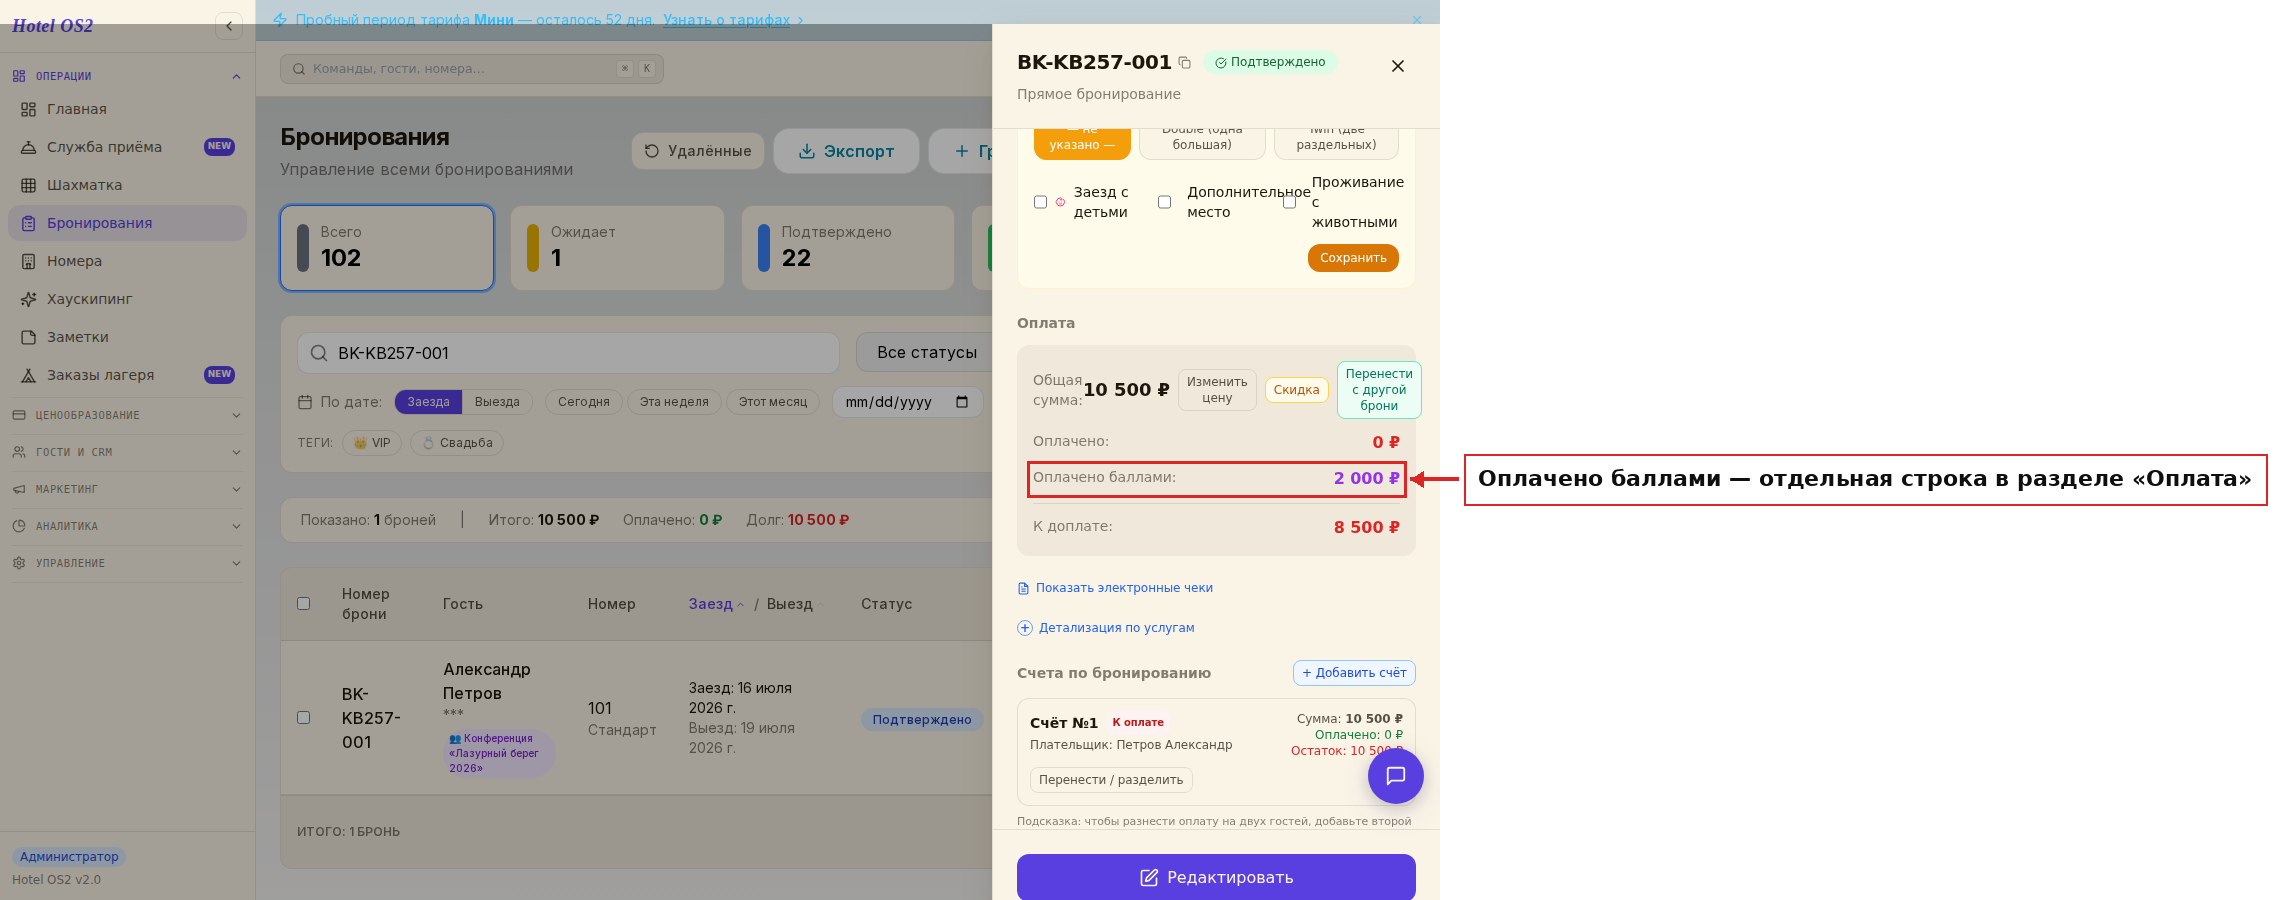
Task: Tick the Дополнительное место checkbox
Action: tap(1164, 202)
